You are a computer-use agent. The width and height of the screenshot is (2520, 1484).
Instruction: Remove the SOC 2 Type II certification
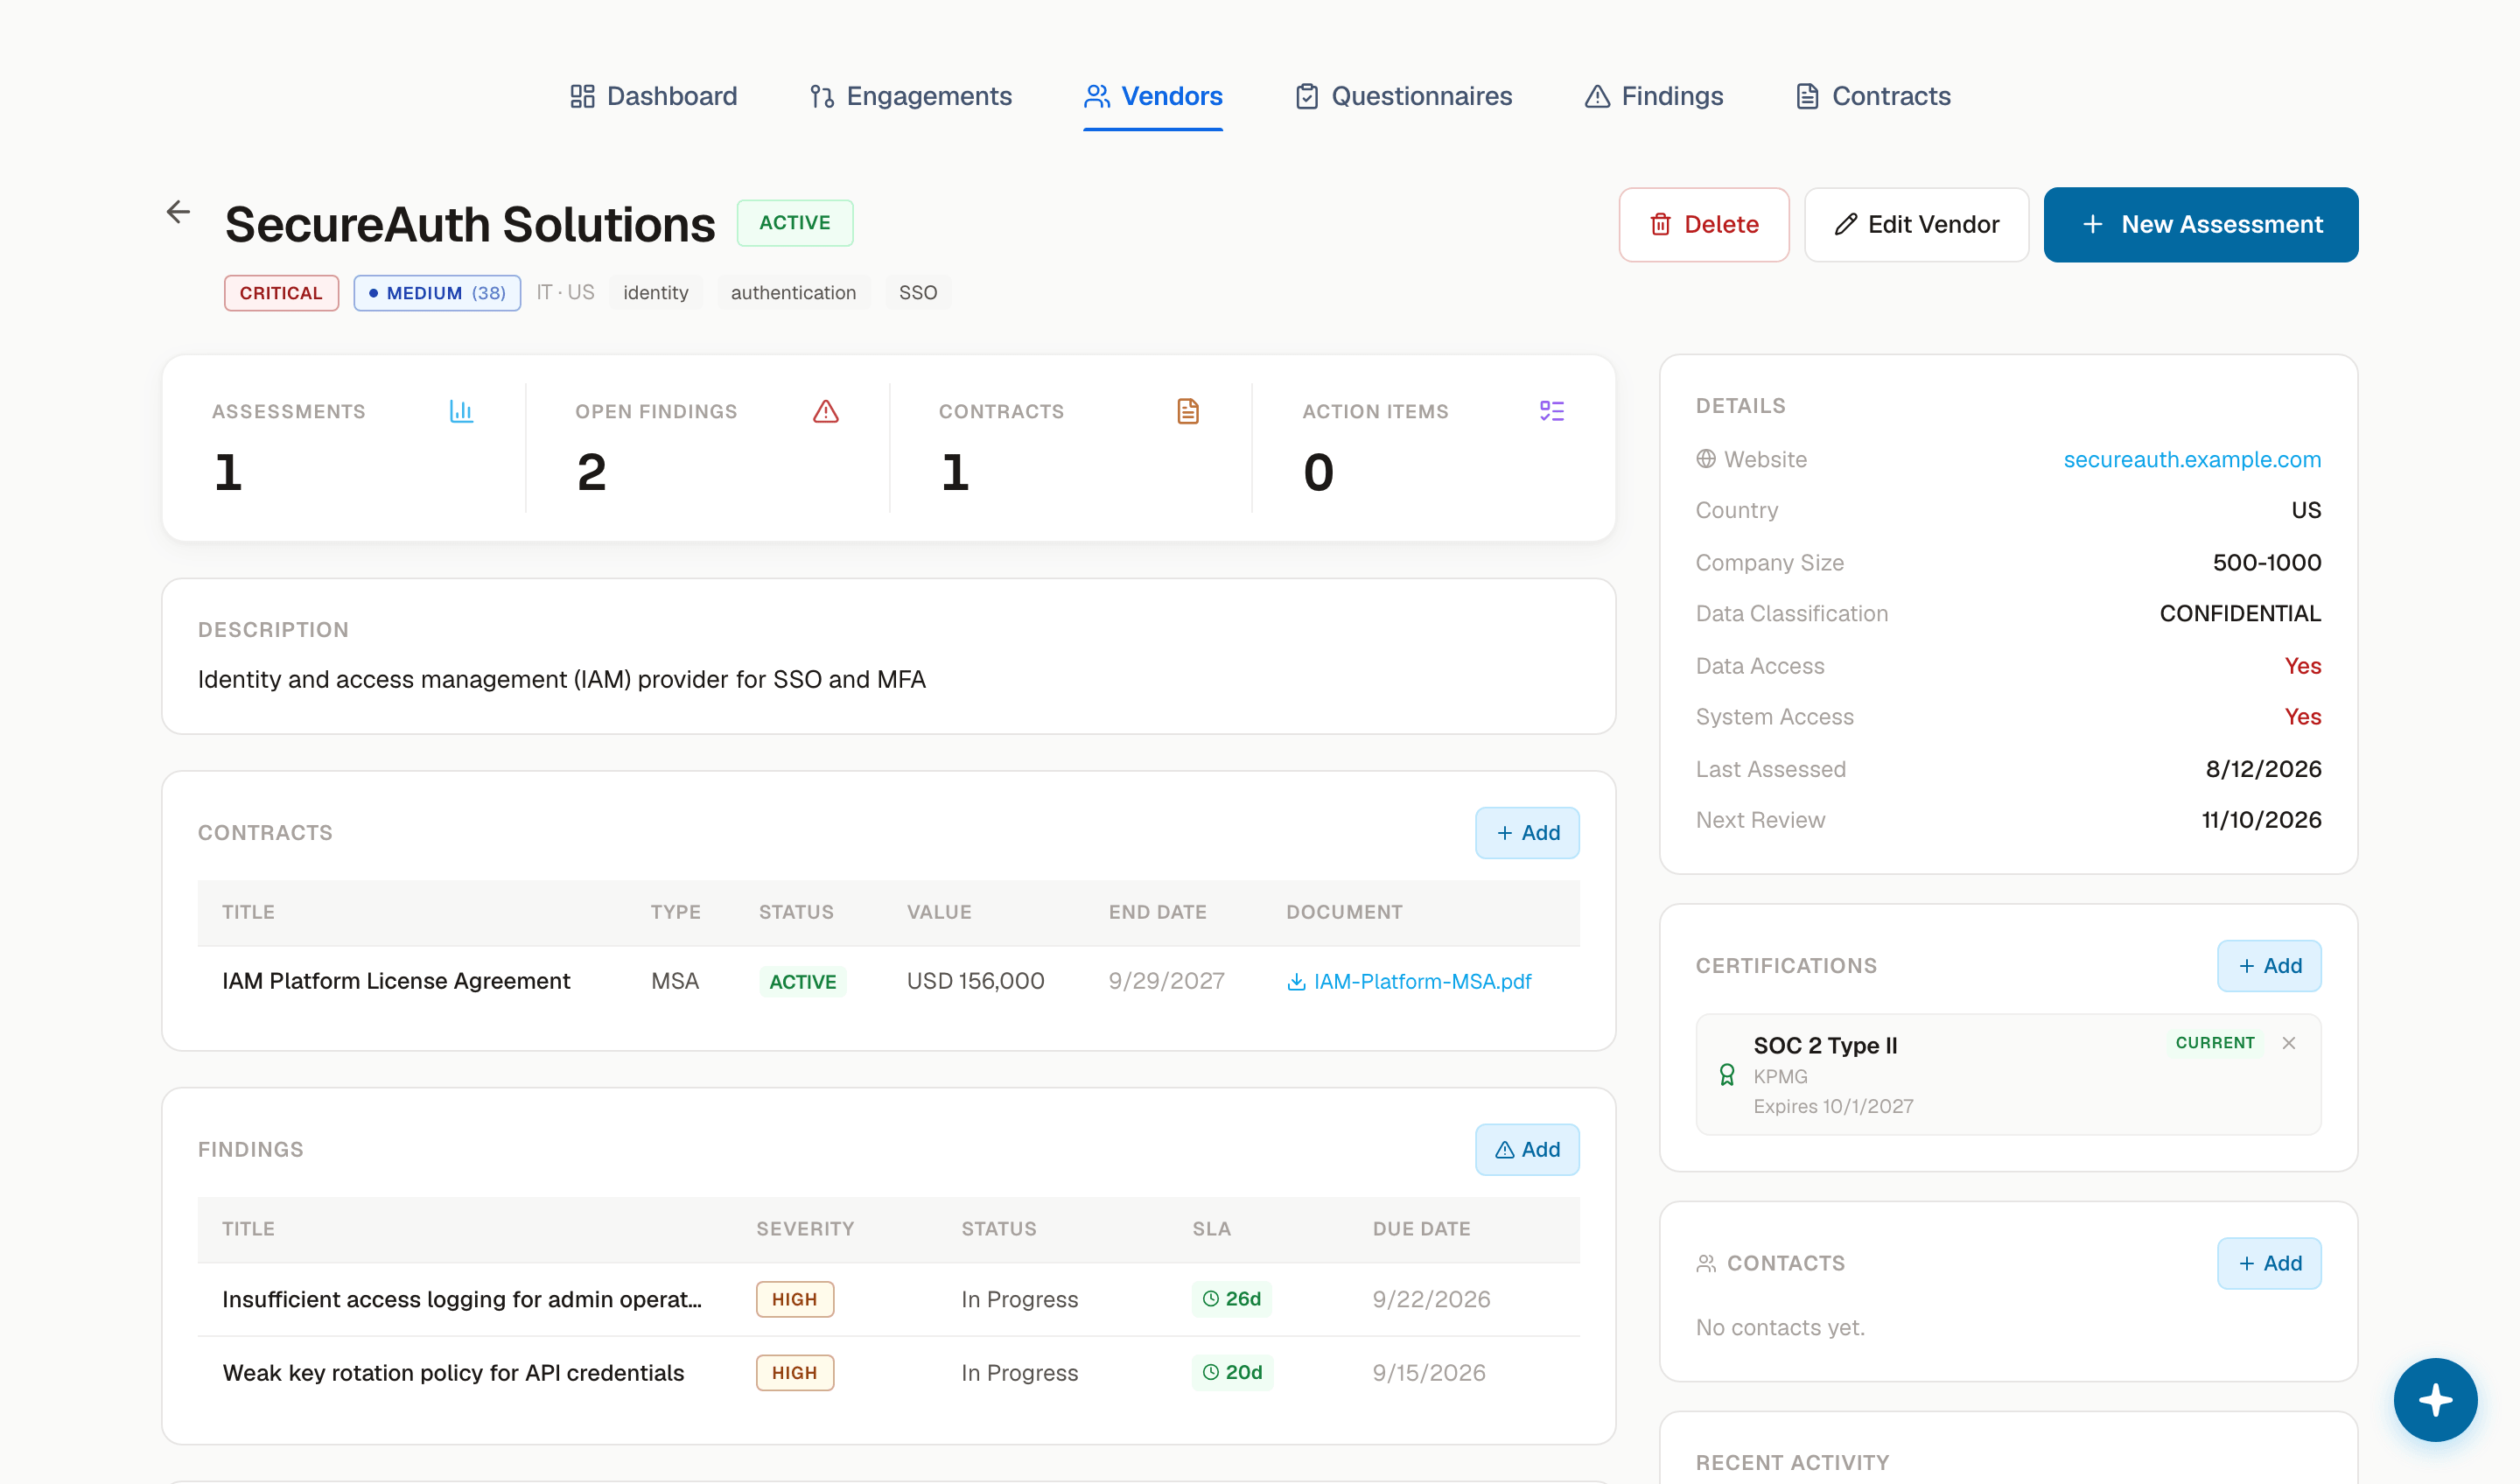2289,1043
